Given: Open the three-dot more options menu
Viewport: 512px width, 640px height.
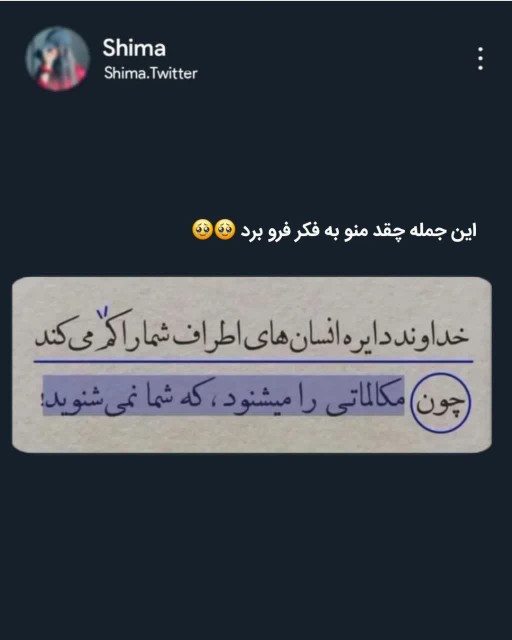Looking at the screenshot, I should coord(481,58).
